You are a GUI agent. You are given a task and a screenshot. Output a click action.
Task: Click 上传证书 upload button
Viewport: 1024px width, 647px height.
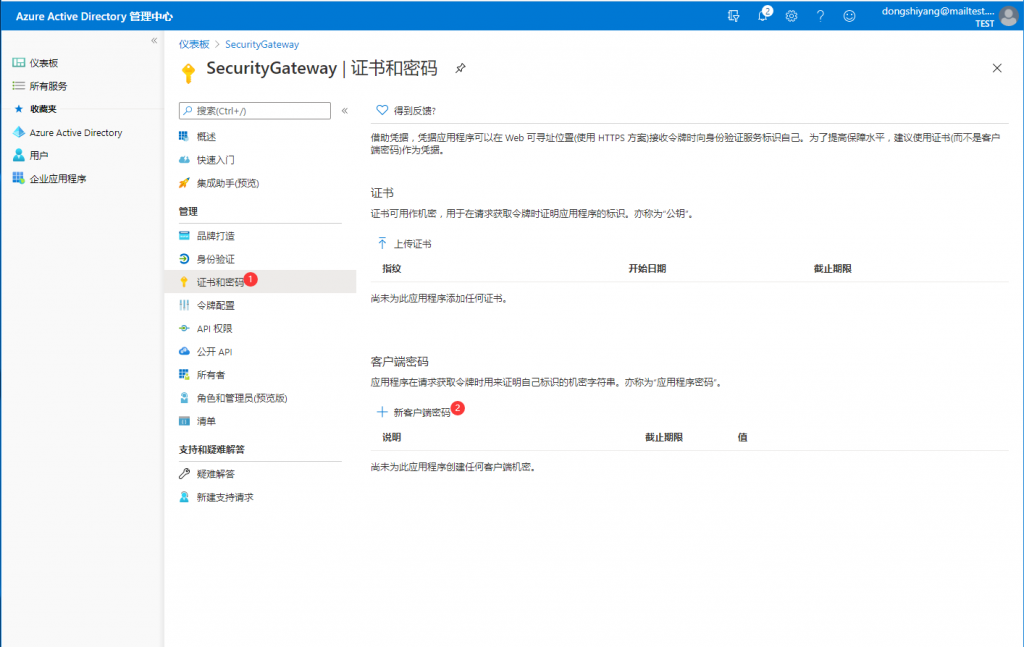pos(405,244)
